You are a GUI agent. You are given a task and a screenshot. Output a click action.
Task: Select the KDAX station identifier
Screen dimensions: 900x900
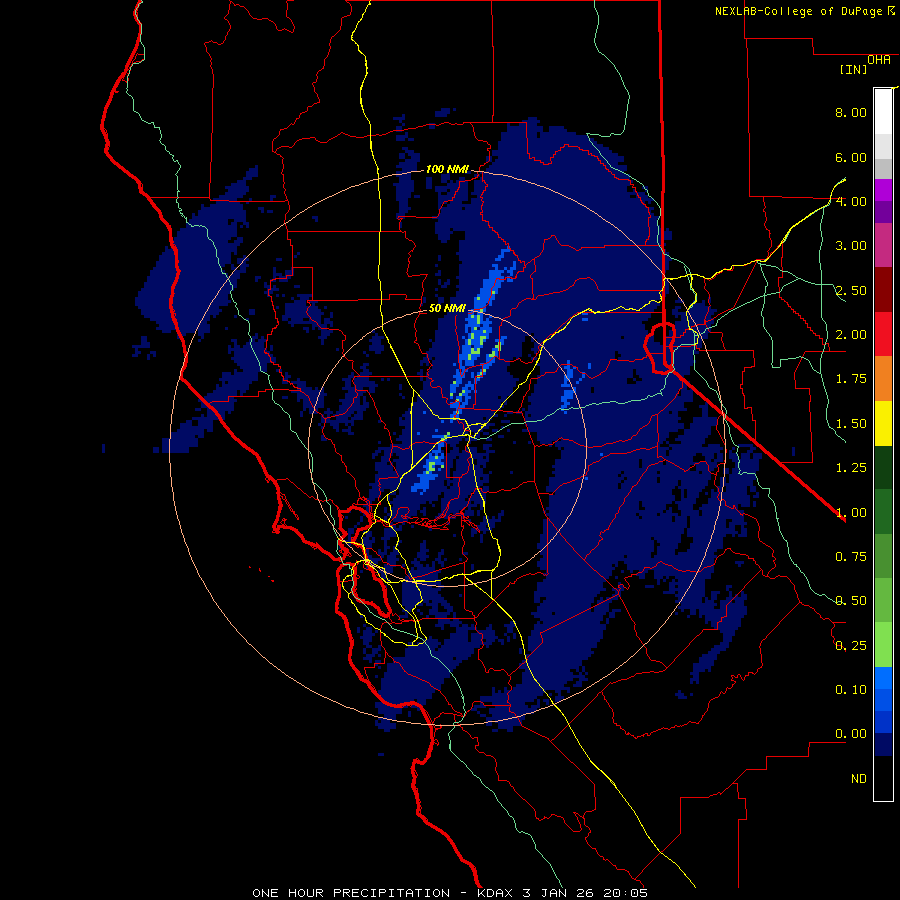pyautogui.click(x=495, y=893)
